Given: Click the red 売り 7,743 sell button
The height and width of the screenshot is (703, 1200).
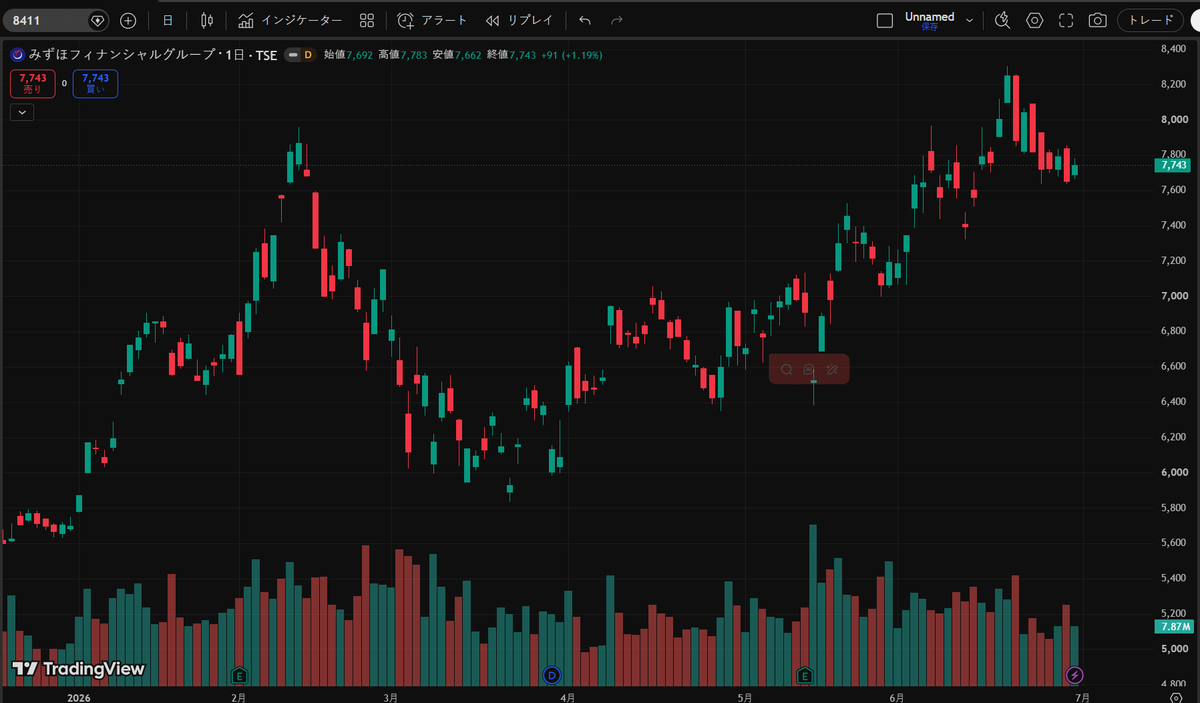Looking at the screenshot, I should click(32, 83).
